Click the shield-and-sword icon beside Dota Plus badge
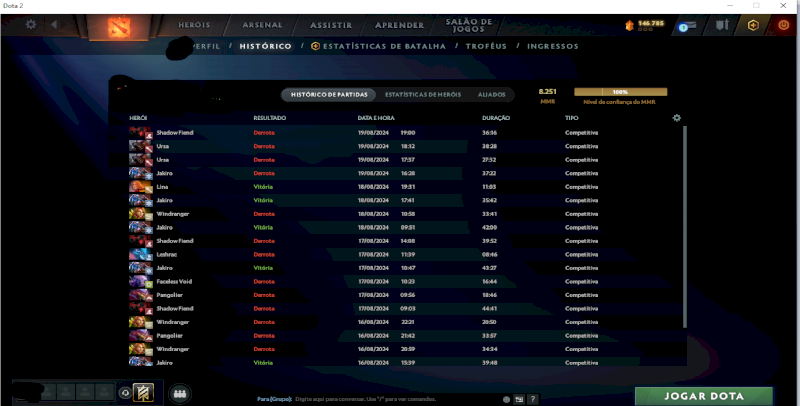The width and height of the screenshot is (800, 406). point(722,24)
